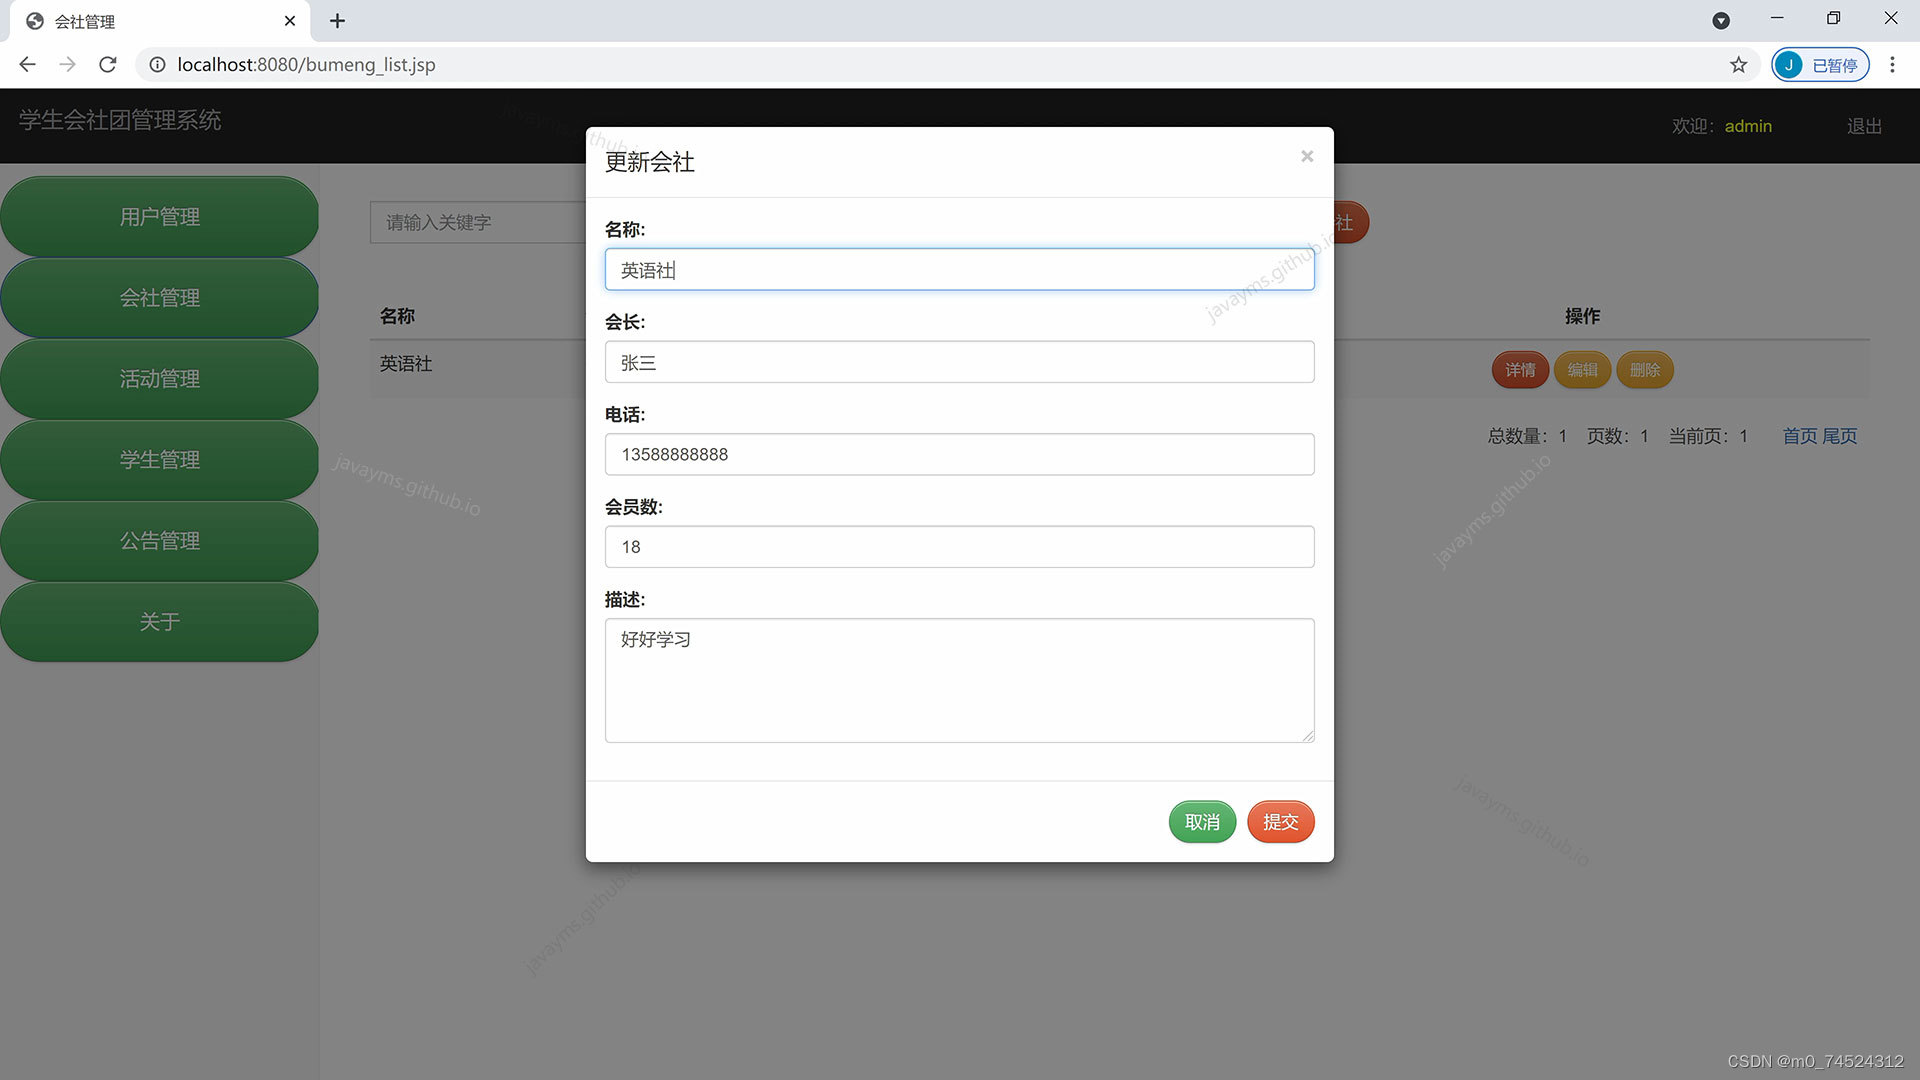The width and height of the screenshot is (1920, 1080).
Task: Open 公告管理 in the sidebar
Action: pos(160,541)
